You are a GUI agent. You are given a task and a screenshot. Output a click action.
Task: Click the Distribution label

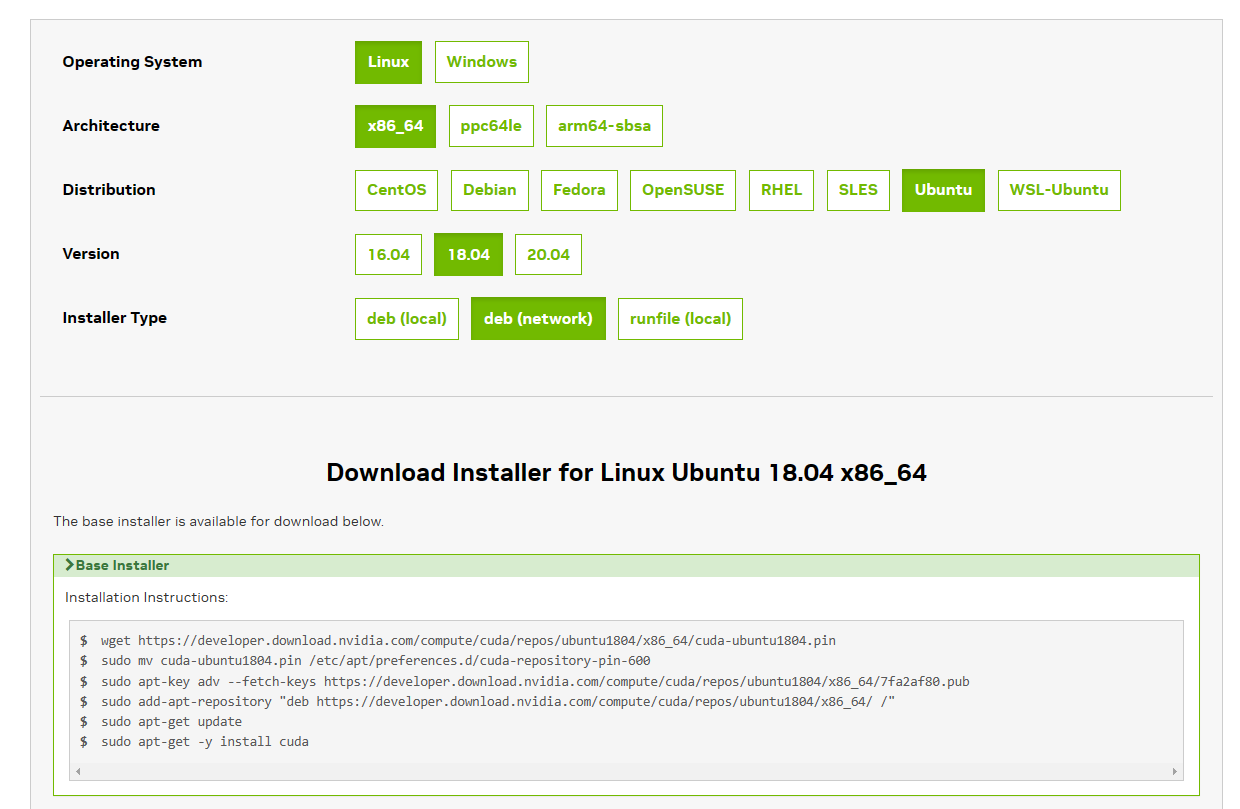click(x=109, y=190)
